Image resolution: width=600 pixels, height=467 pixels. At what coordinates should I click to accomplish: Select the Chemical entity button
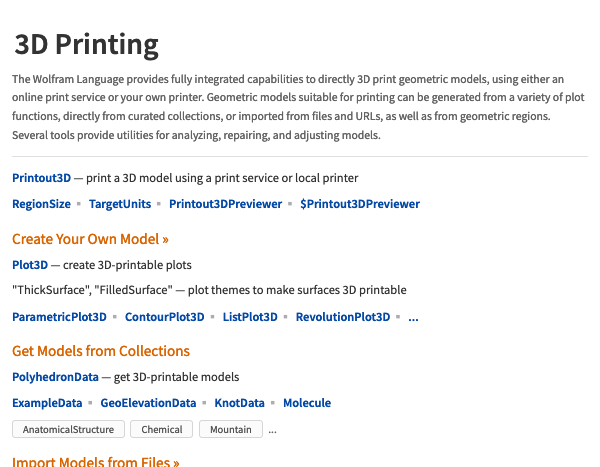[161, 429]
